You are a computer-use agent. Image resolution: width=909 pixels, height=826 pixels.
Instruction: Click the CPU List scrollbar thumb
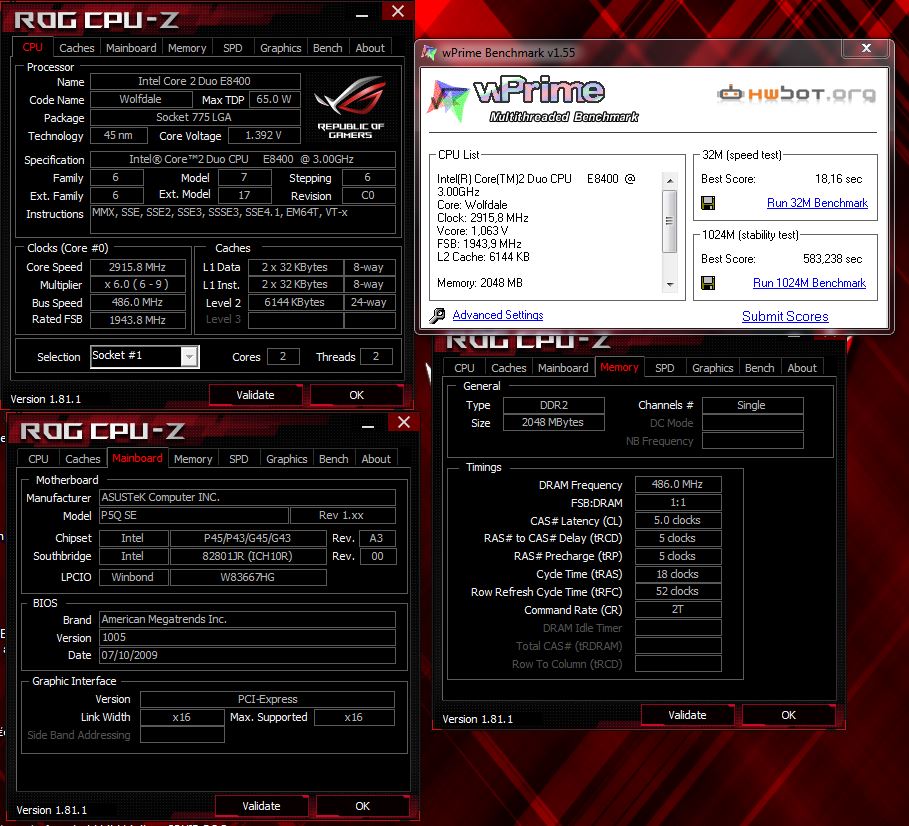pos(670,221)
